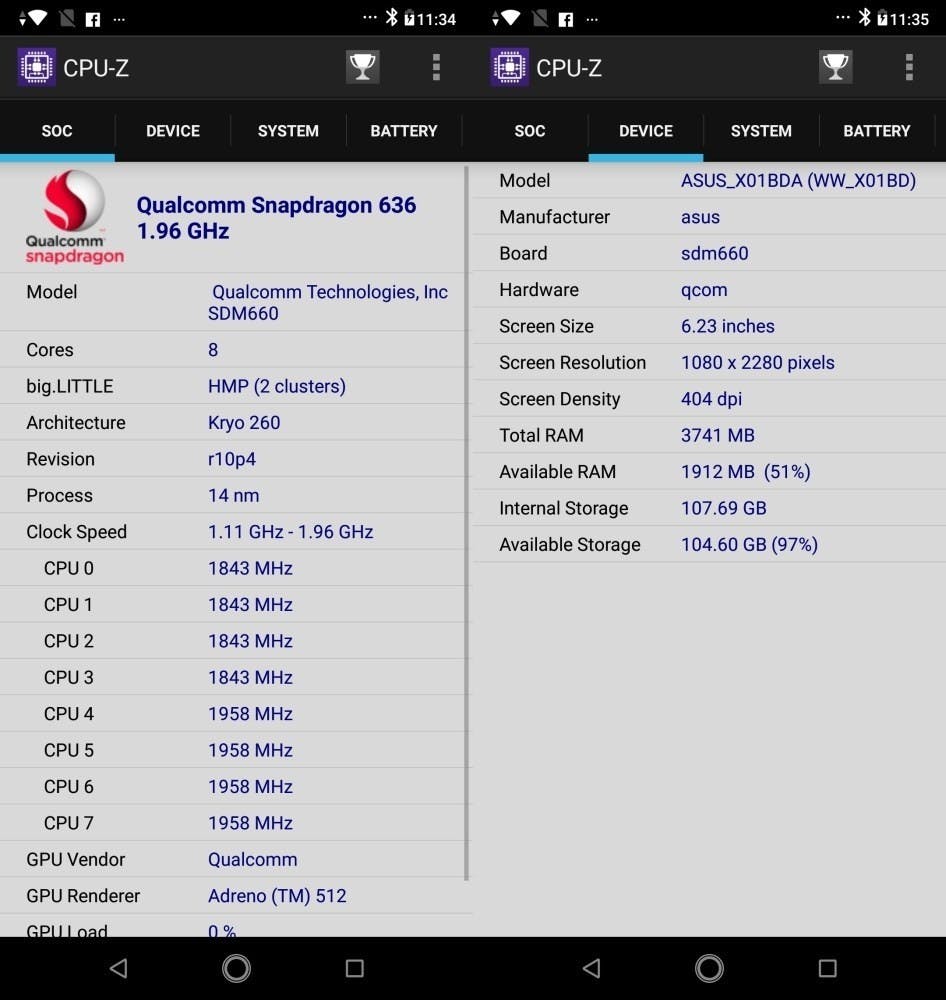
Task: Tap the Recents square button in right screen
Action: pos(827,968)
